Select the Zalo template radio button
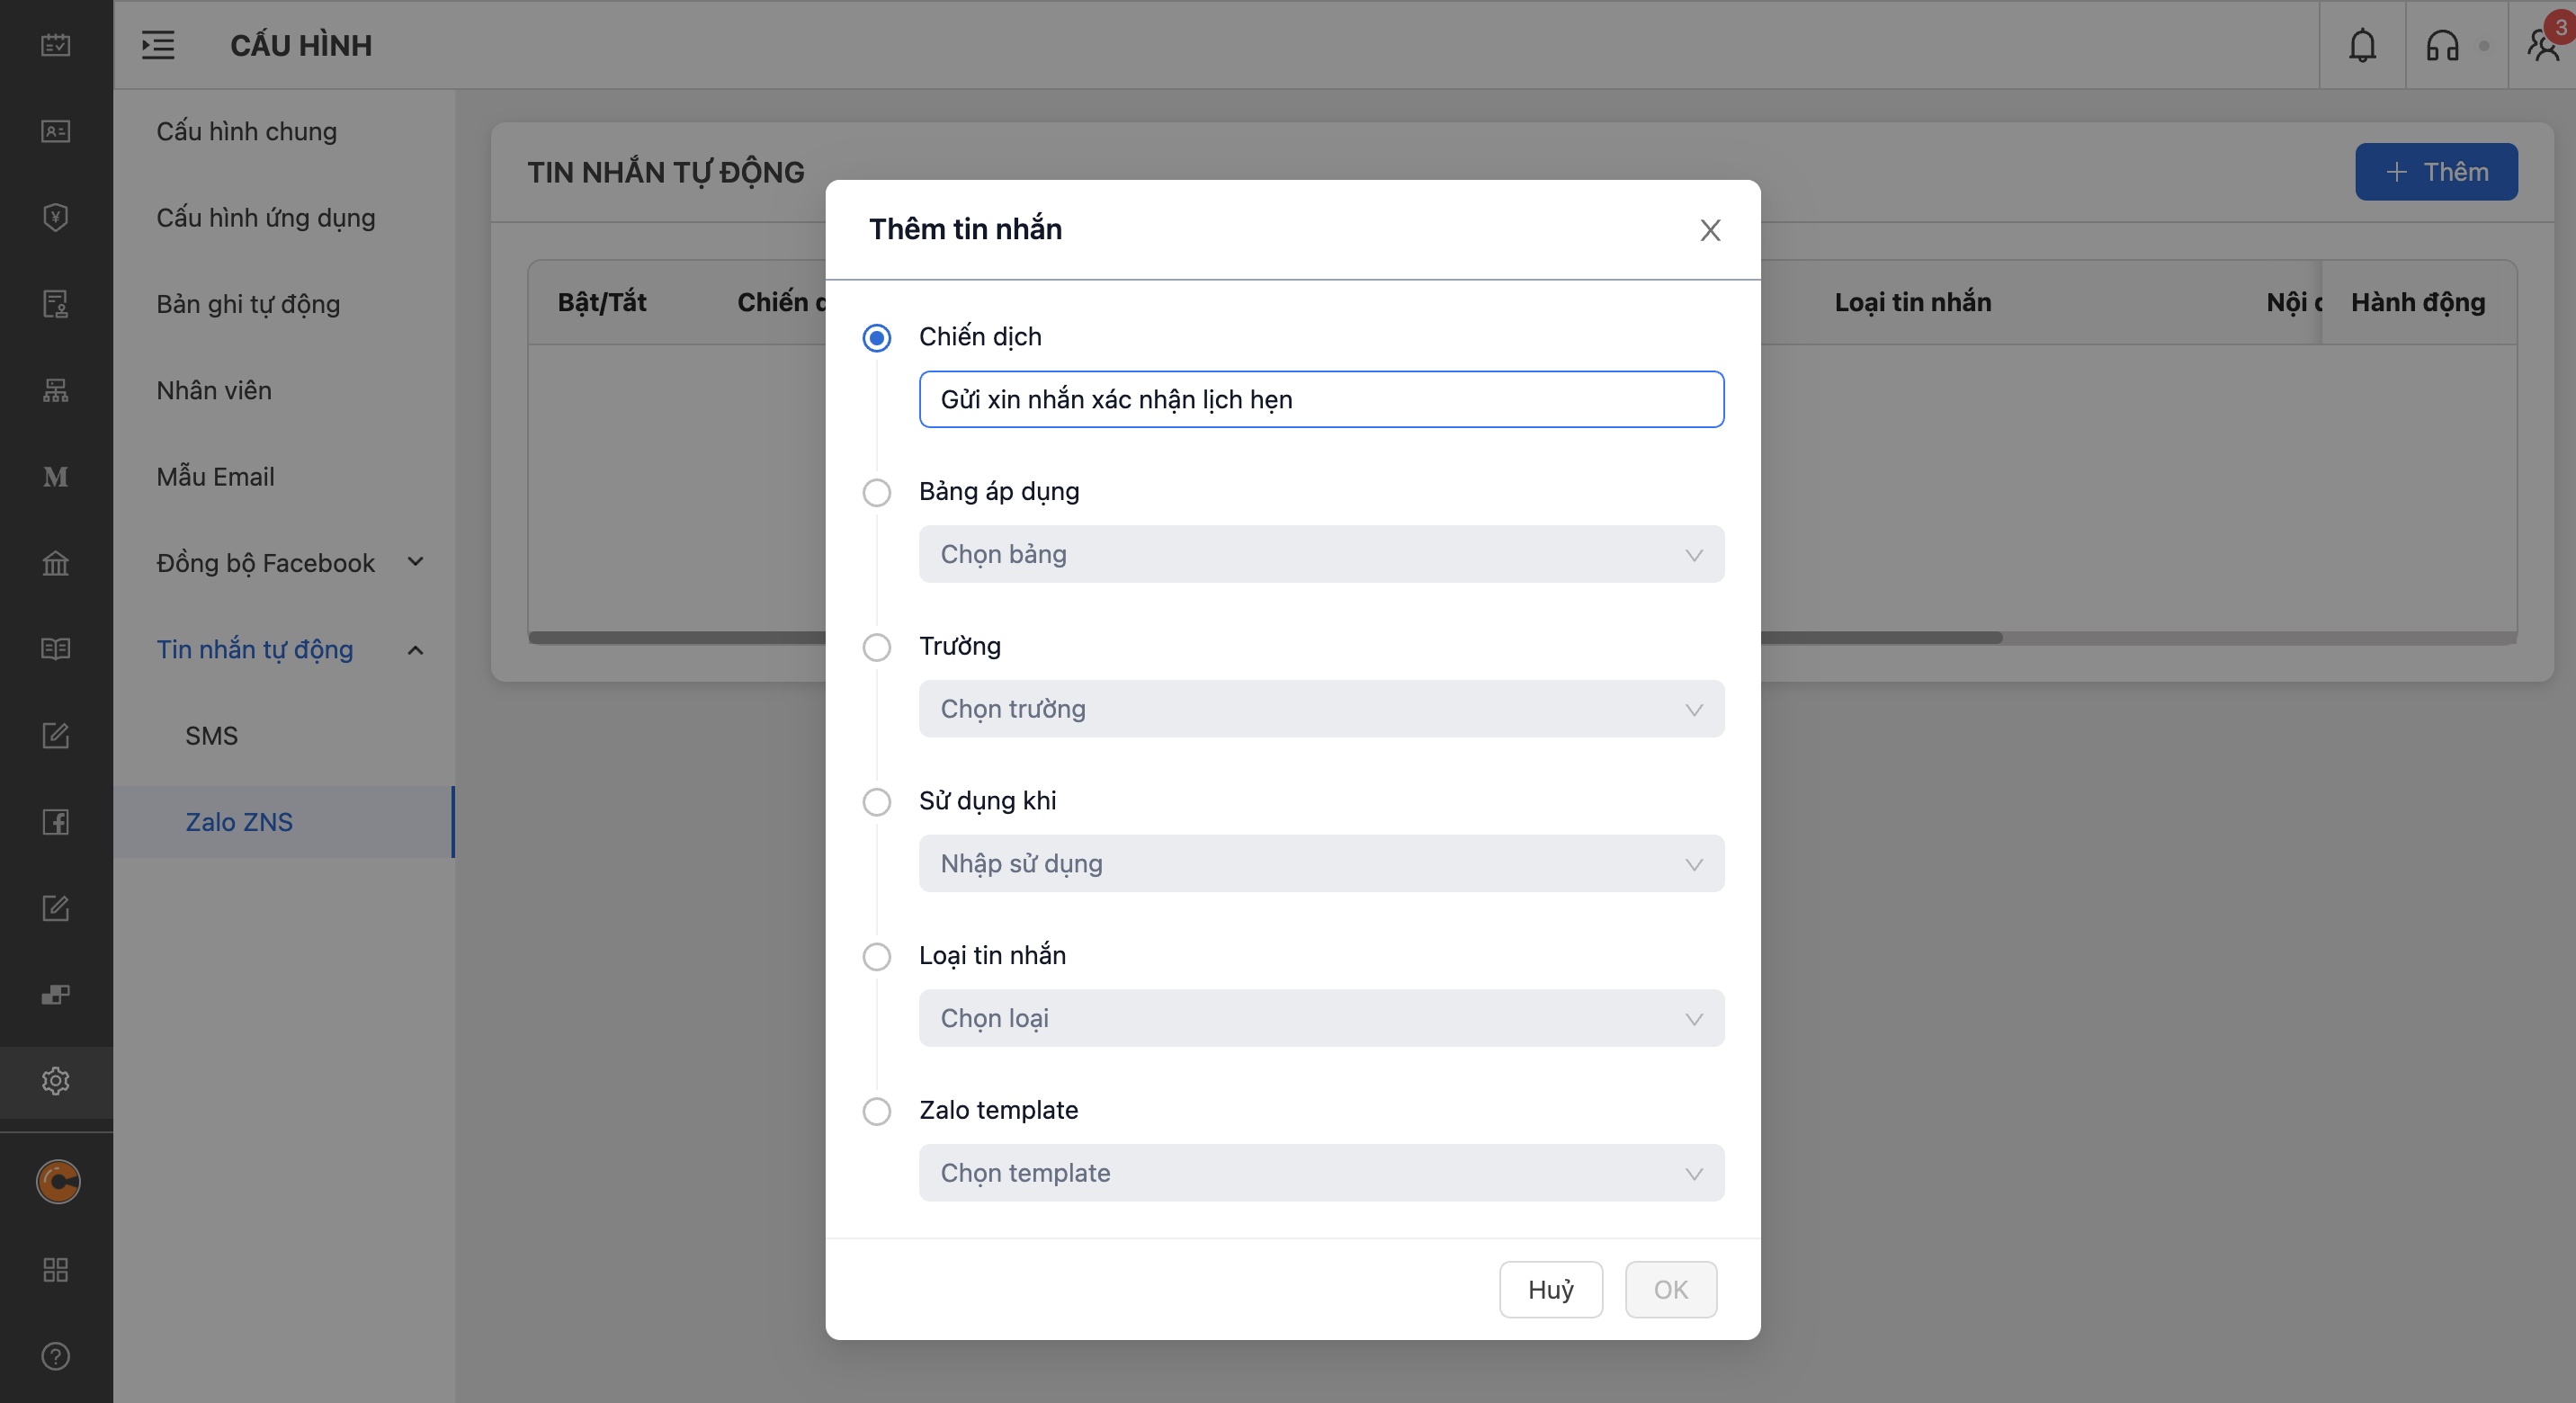The image size is (2576, 1403). coord(876,1111)
